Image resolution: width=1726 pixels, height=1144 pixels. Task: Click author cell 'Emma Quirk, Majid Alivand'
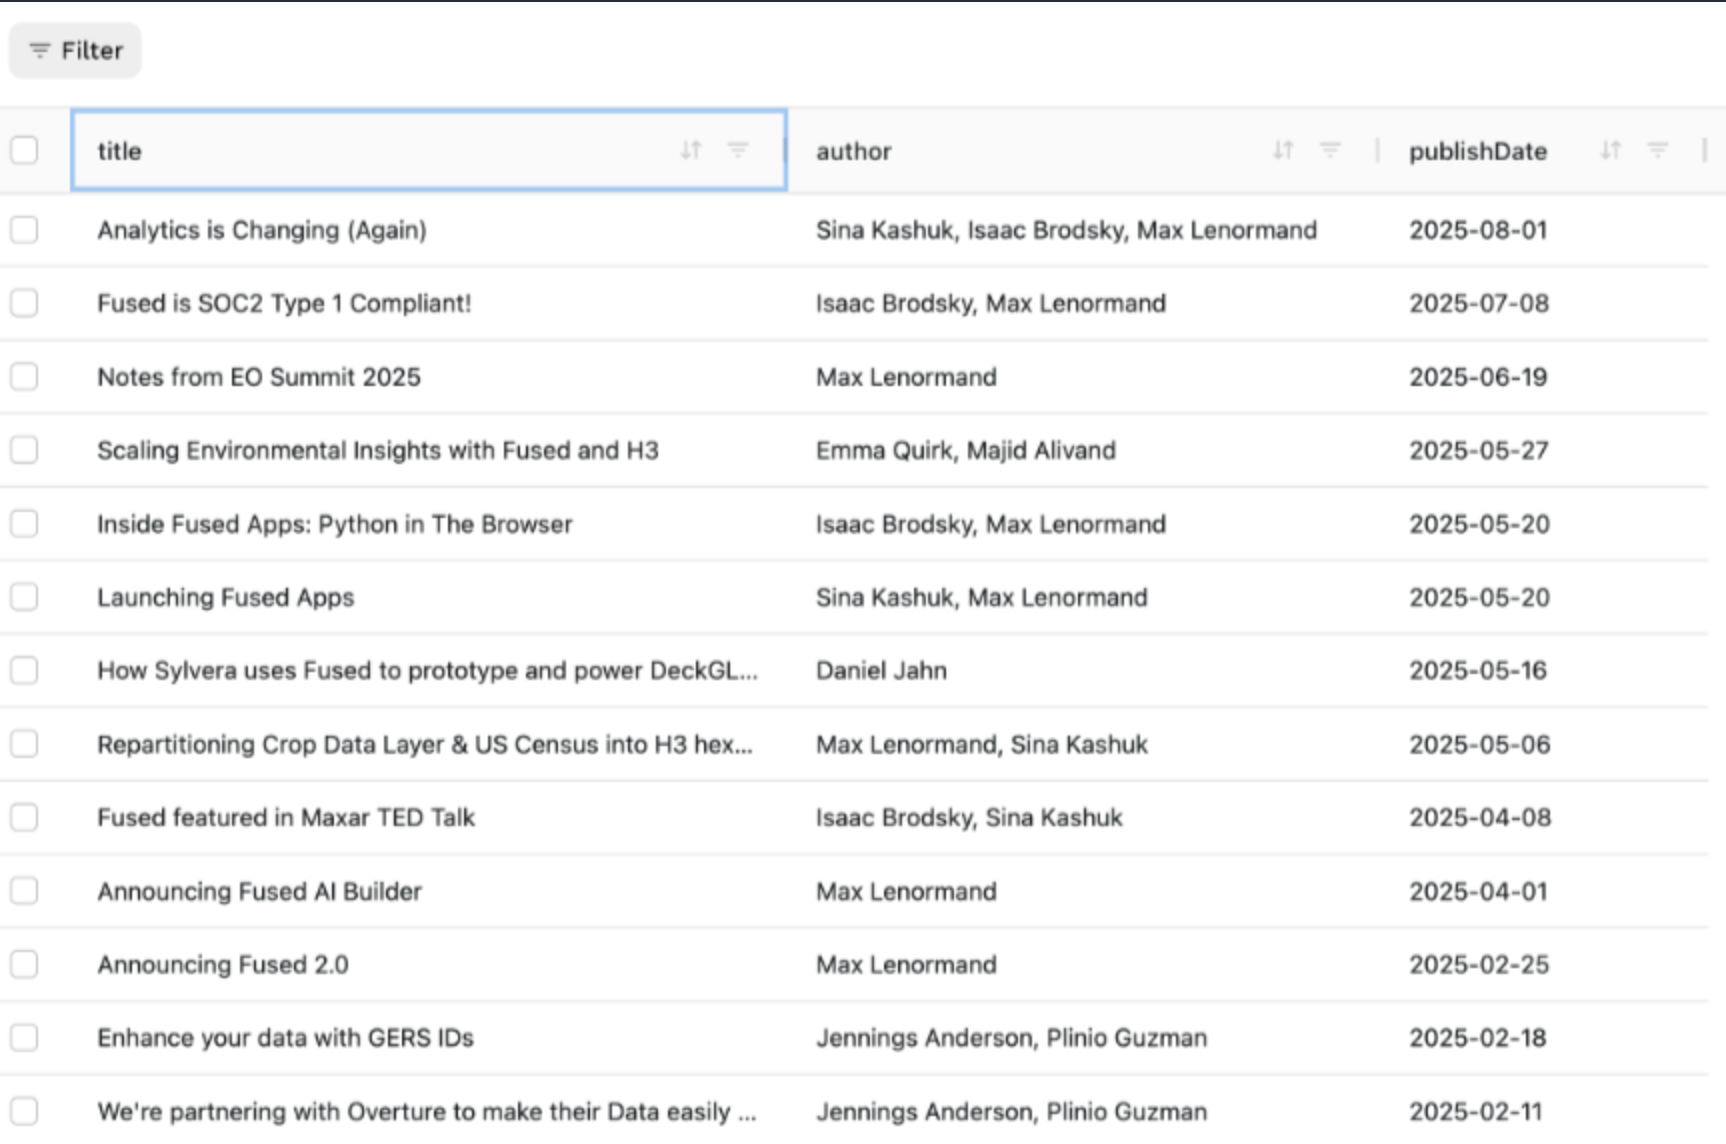pos(966,450)
